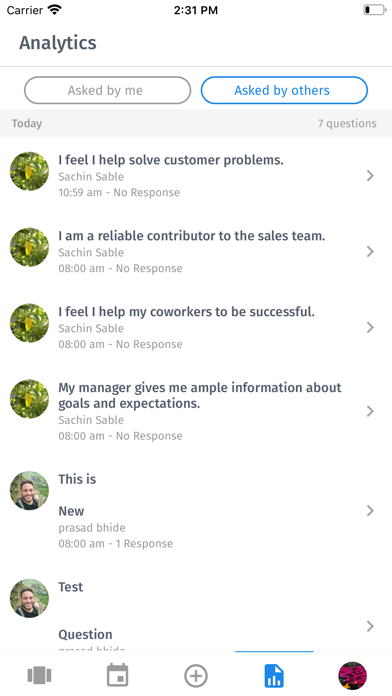
Task: Expand chevron for customer problems question
Action: tap(370, 176)
